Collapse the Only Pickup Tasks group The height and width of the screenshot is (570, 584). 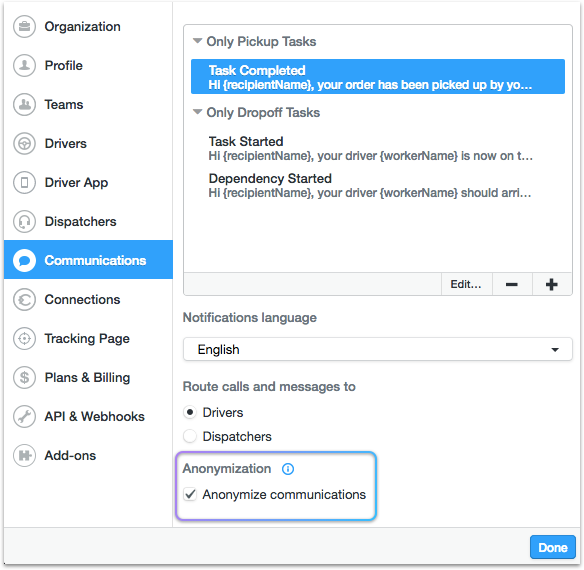coord(197,41)
